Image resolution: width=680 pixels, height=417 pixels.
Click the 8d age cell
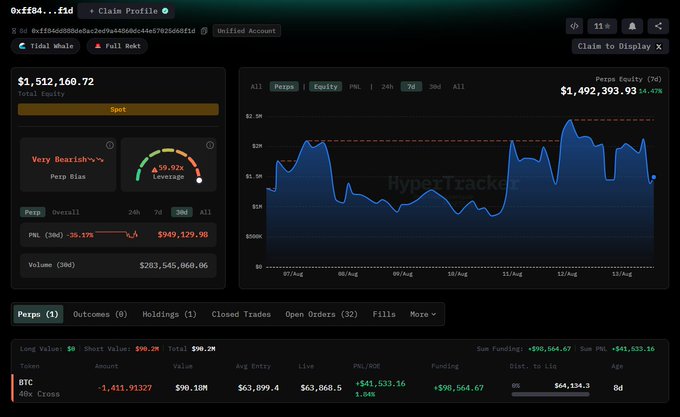pyautogui.click(x=618, y=388)
